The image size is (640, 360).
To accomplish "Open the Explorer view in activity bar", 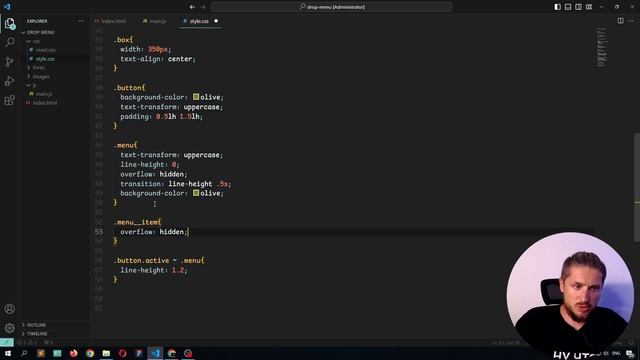I will click(x=10, y=23).
